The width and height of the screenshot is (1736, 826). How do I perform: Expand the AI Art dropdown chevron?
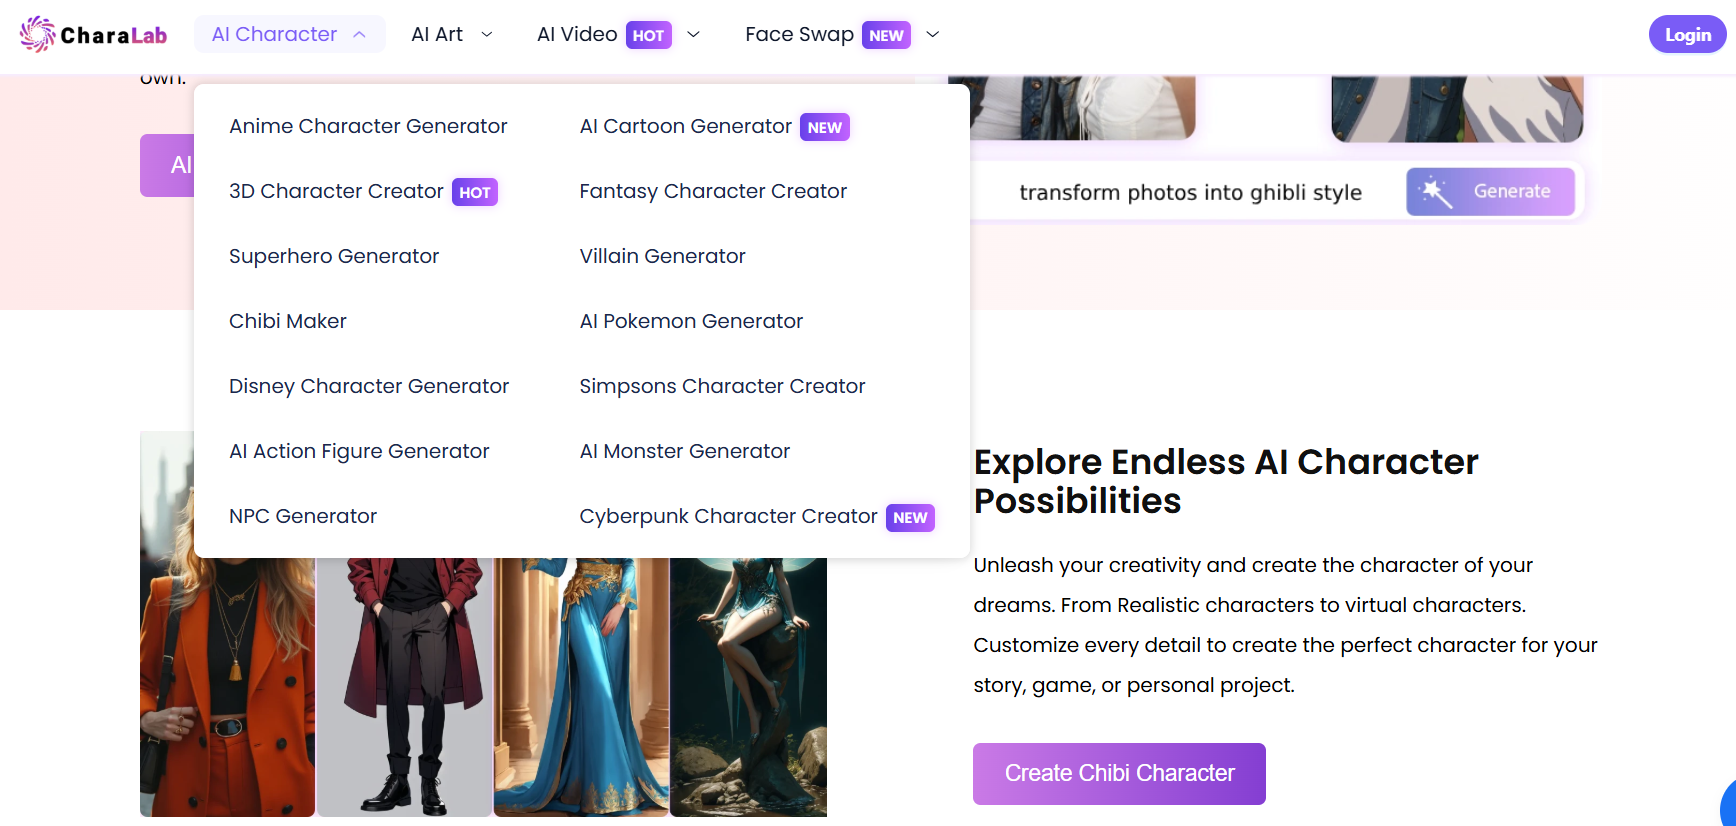487,35
